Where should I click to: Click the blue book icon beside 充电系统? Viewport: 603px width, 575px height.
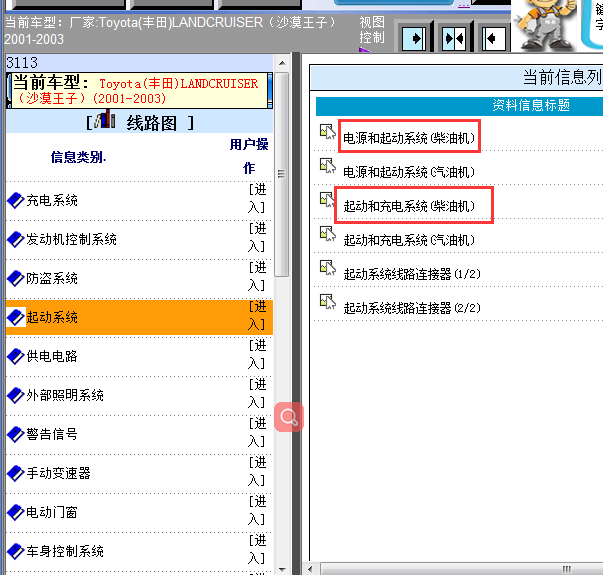16,200
